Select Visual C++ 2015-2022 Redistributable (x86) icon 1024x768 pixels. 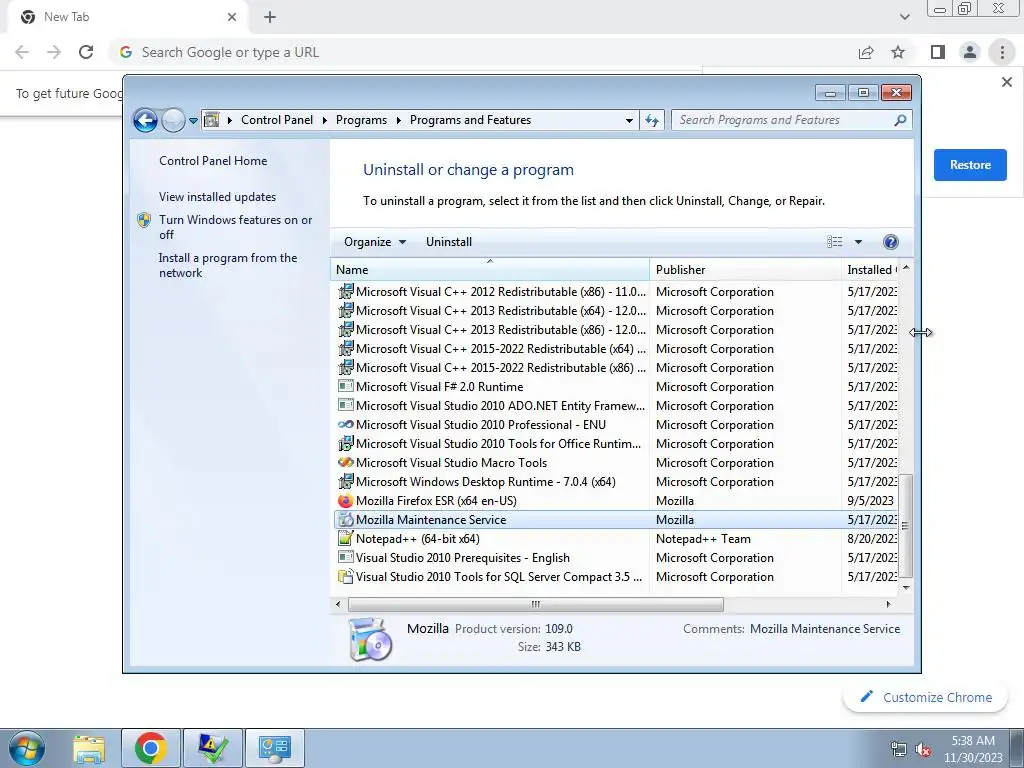(x=345, y=367)
